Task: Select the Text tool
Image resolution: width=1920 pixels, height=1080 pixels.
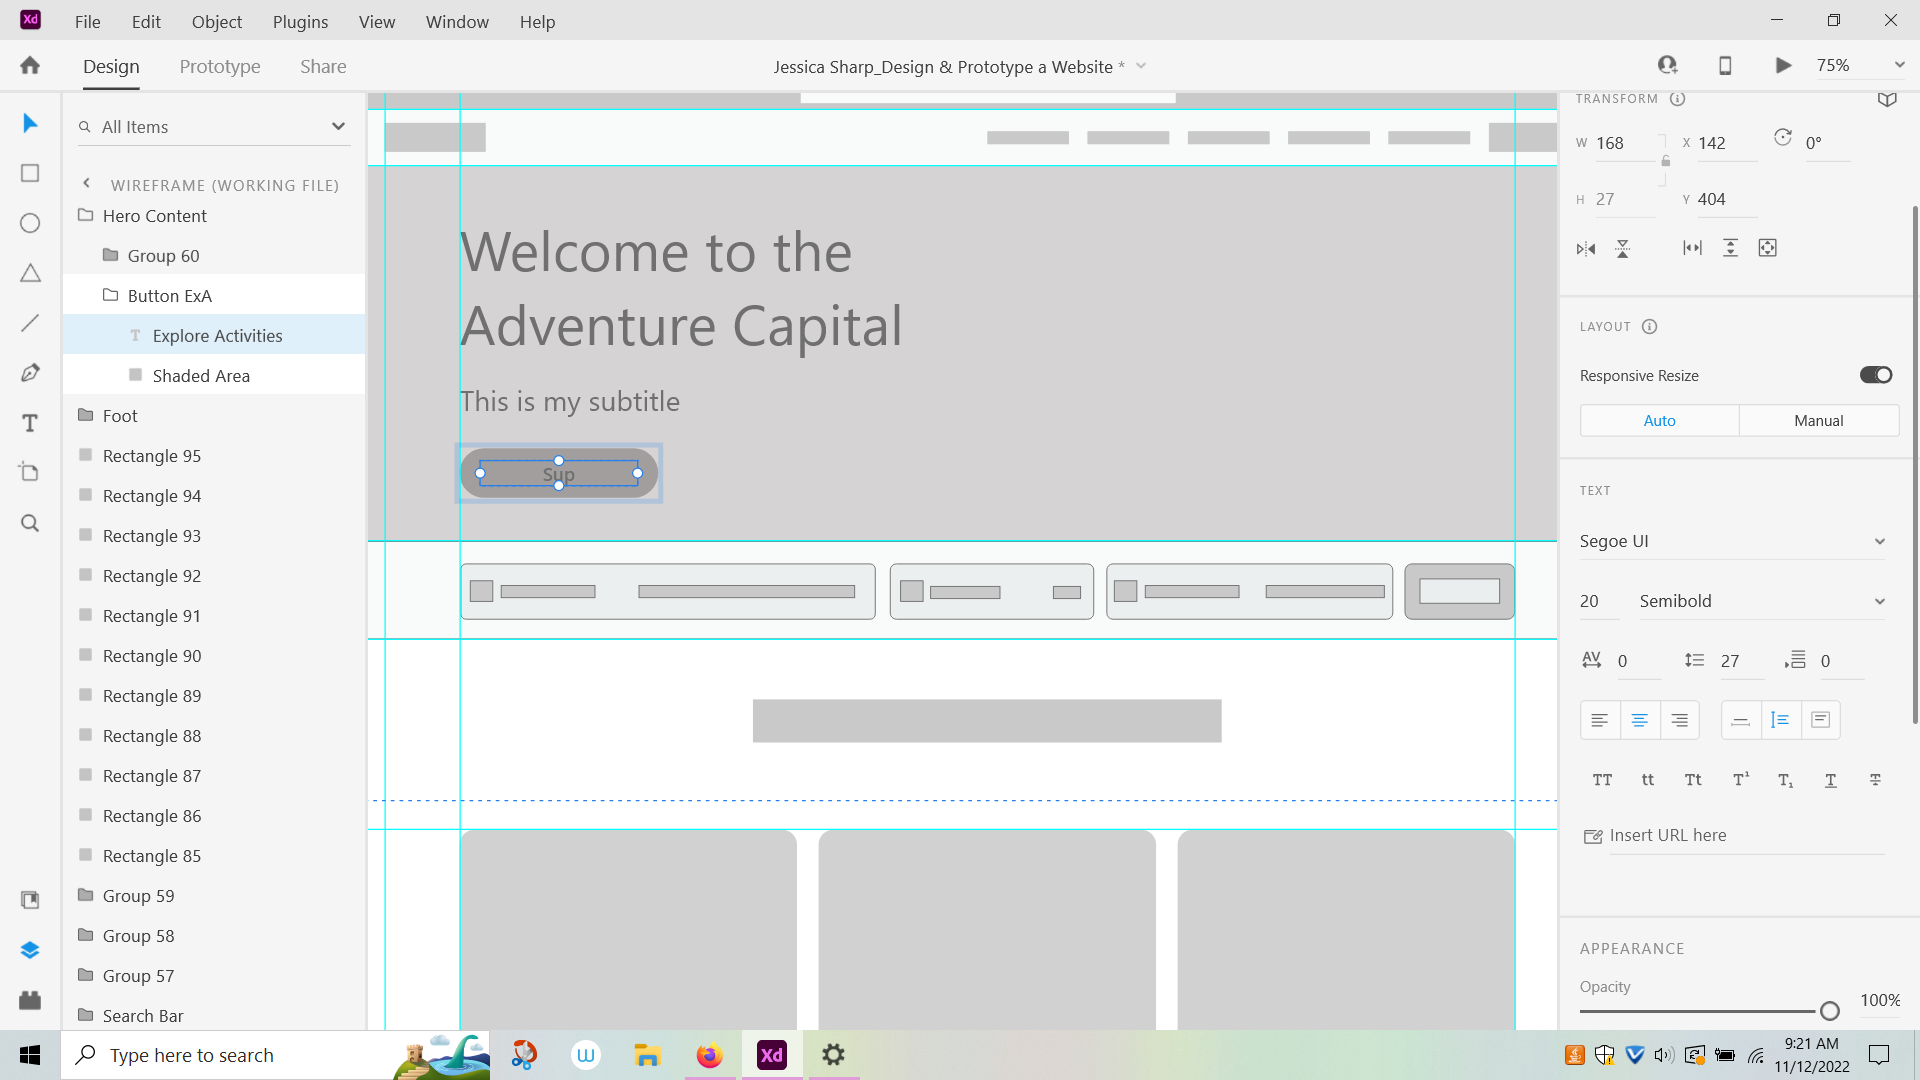Action: pyautogui.click(x=29, y=422)
